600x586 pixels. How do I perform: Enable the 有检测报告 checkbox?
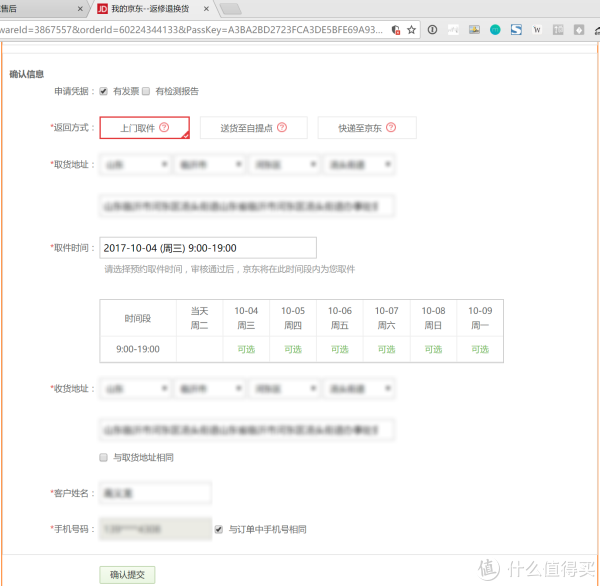click(146, 91)
